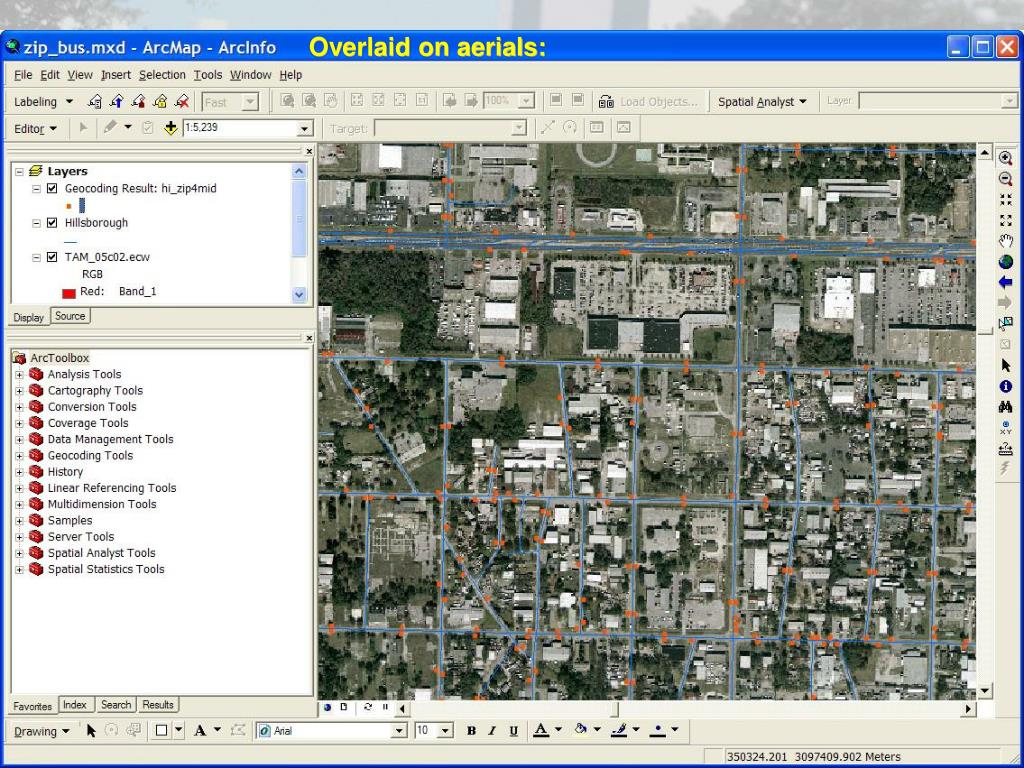This screenshot has height=768, width=1024.
Task: Click the Lock Labels icon
Action: [x=160, y=101]
